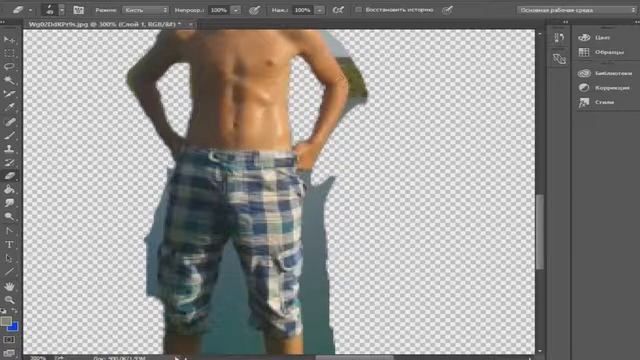640x360 pixels.
Task: Select the Lasso tool
Action: tap(9, 67)
